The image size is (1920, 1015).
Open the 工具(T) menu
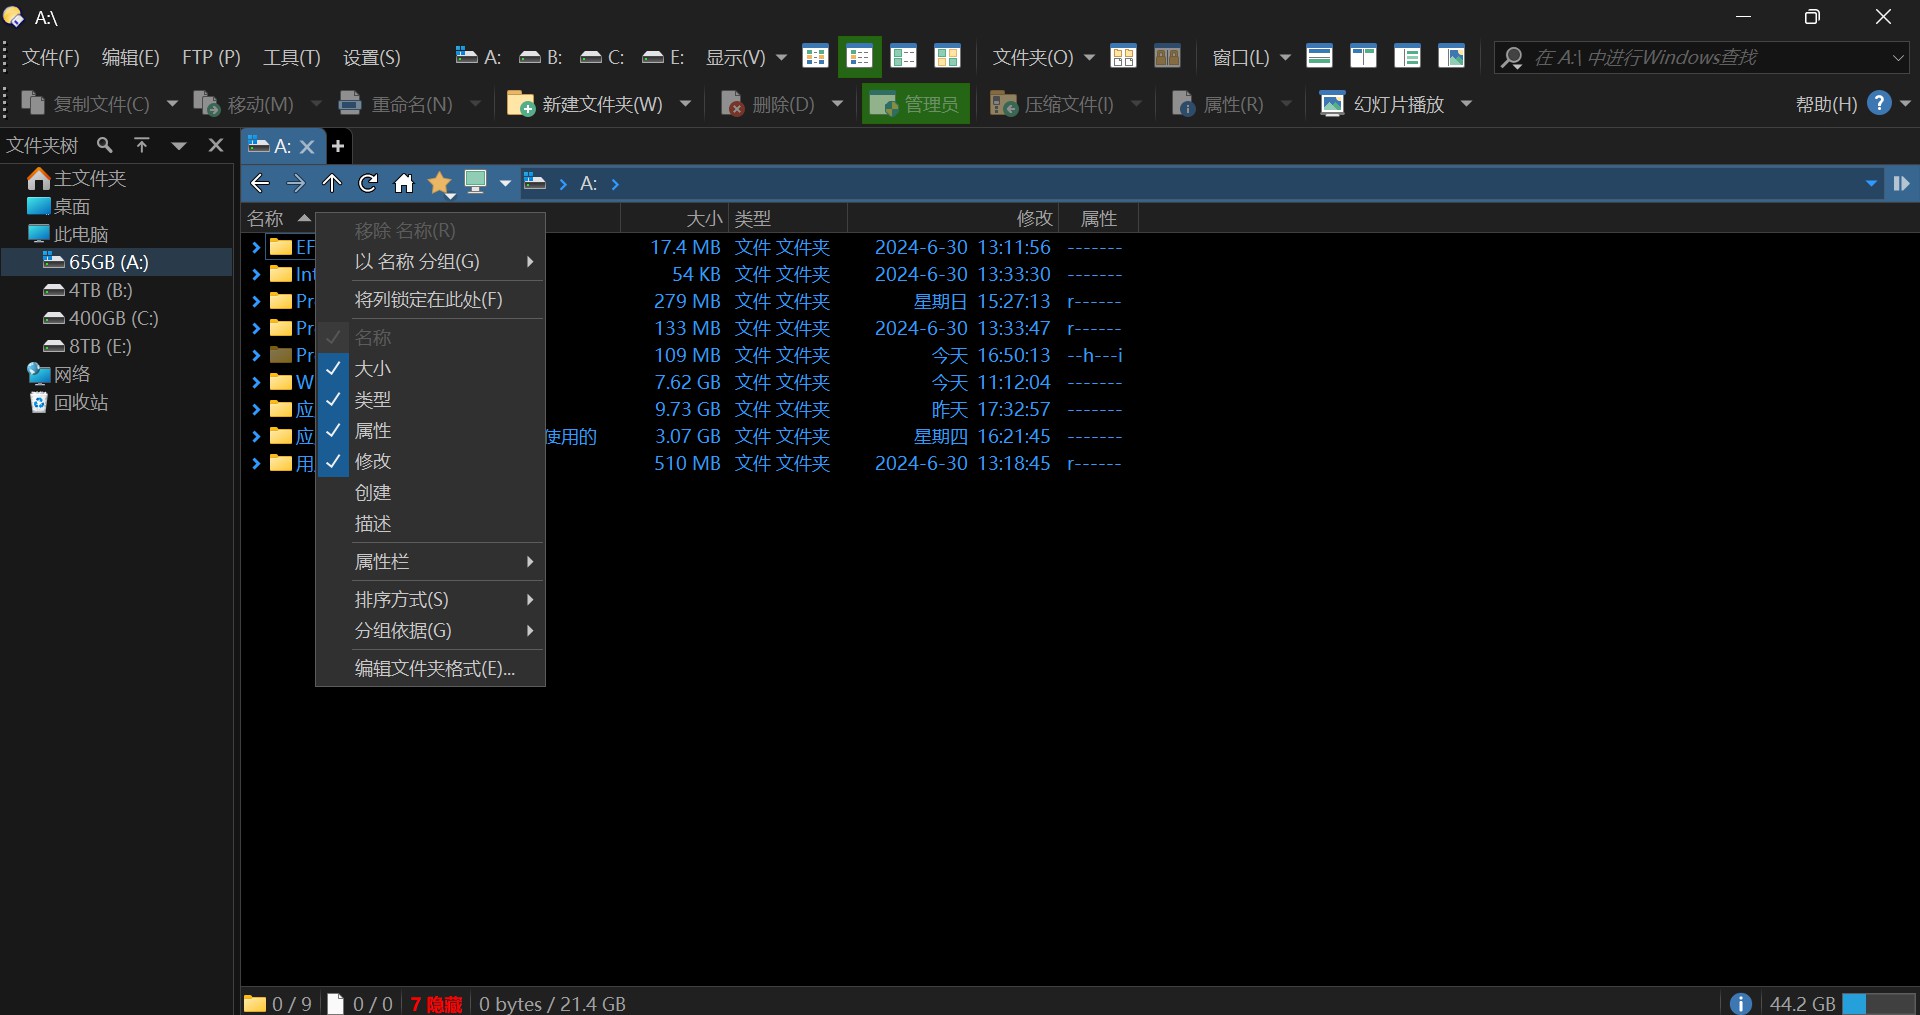tap(291, 58)
